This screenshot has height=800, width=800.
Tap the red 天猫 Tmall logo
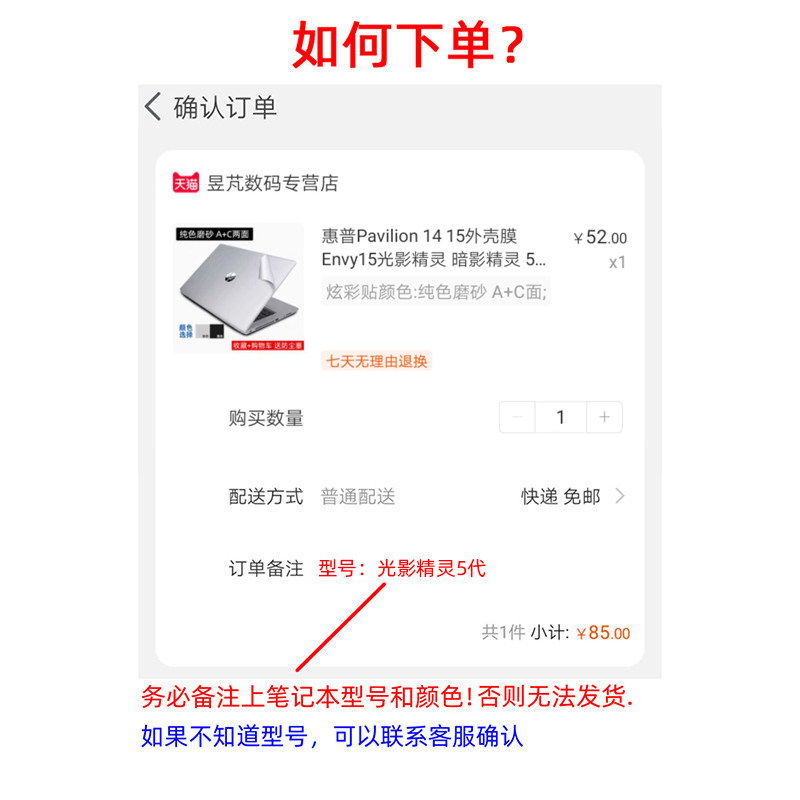[x=185, y=183]
